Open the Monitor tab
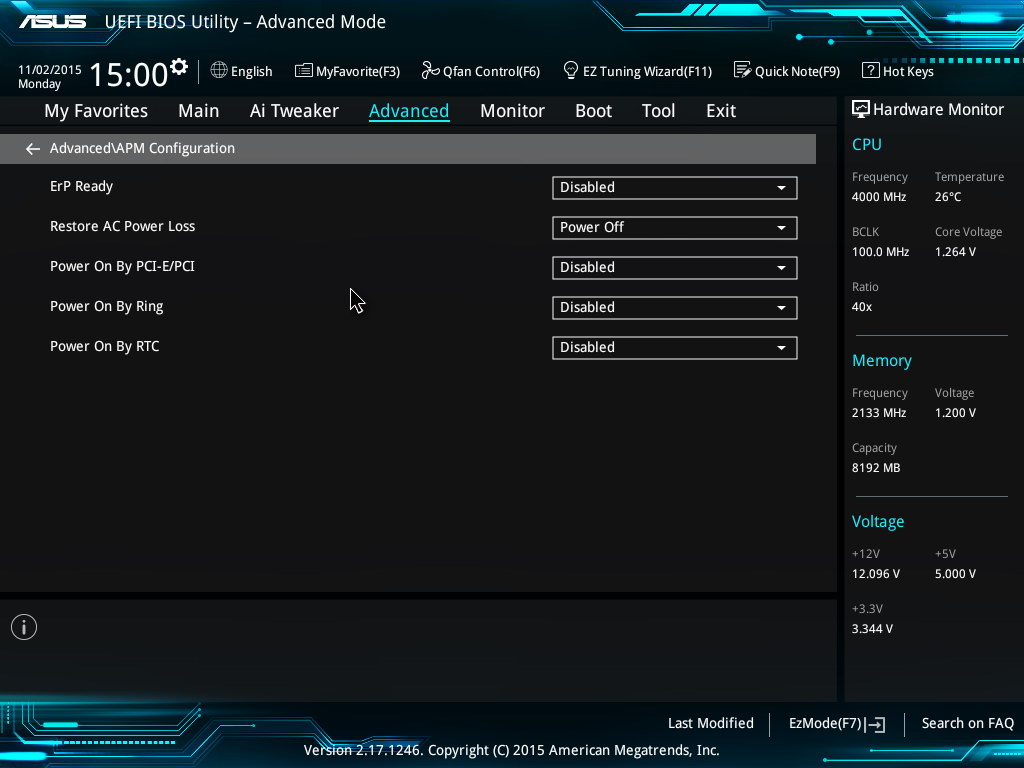The width and height of the screenshot is (1024, 768). pos(512,111)
